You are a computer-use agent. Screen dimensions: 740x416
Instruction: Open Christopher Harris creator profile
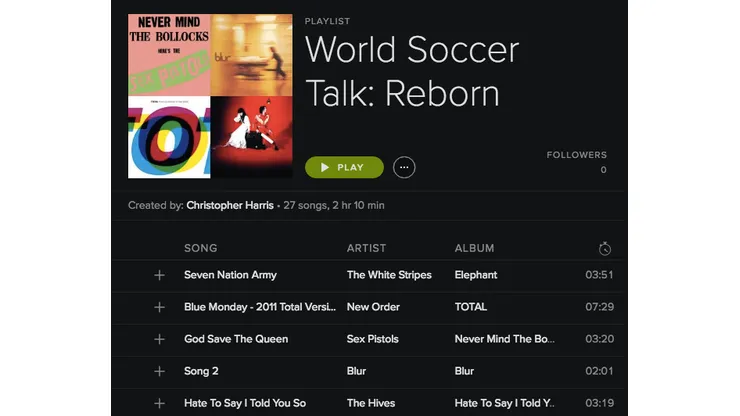[228, 205]
